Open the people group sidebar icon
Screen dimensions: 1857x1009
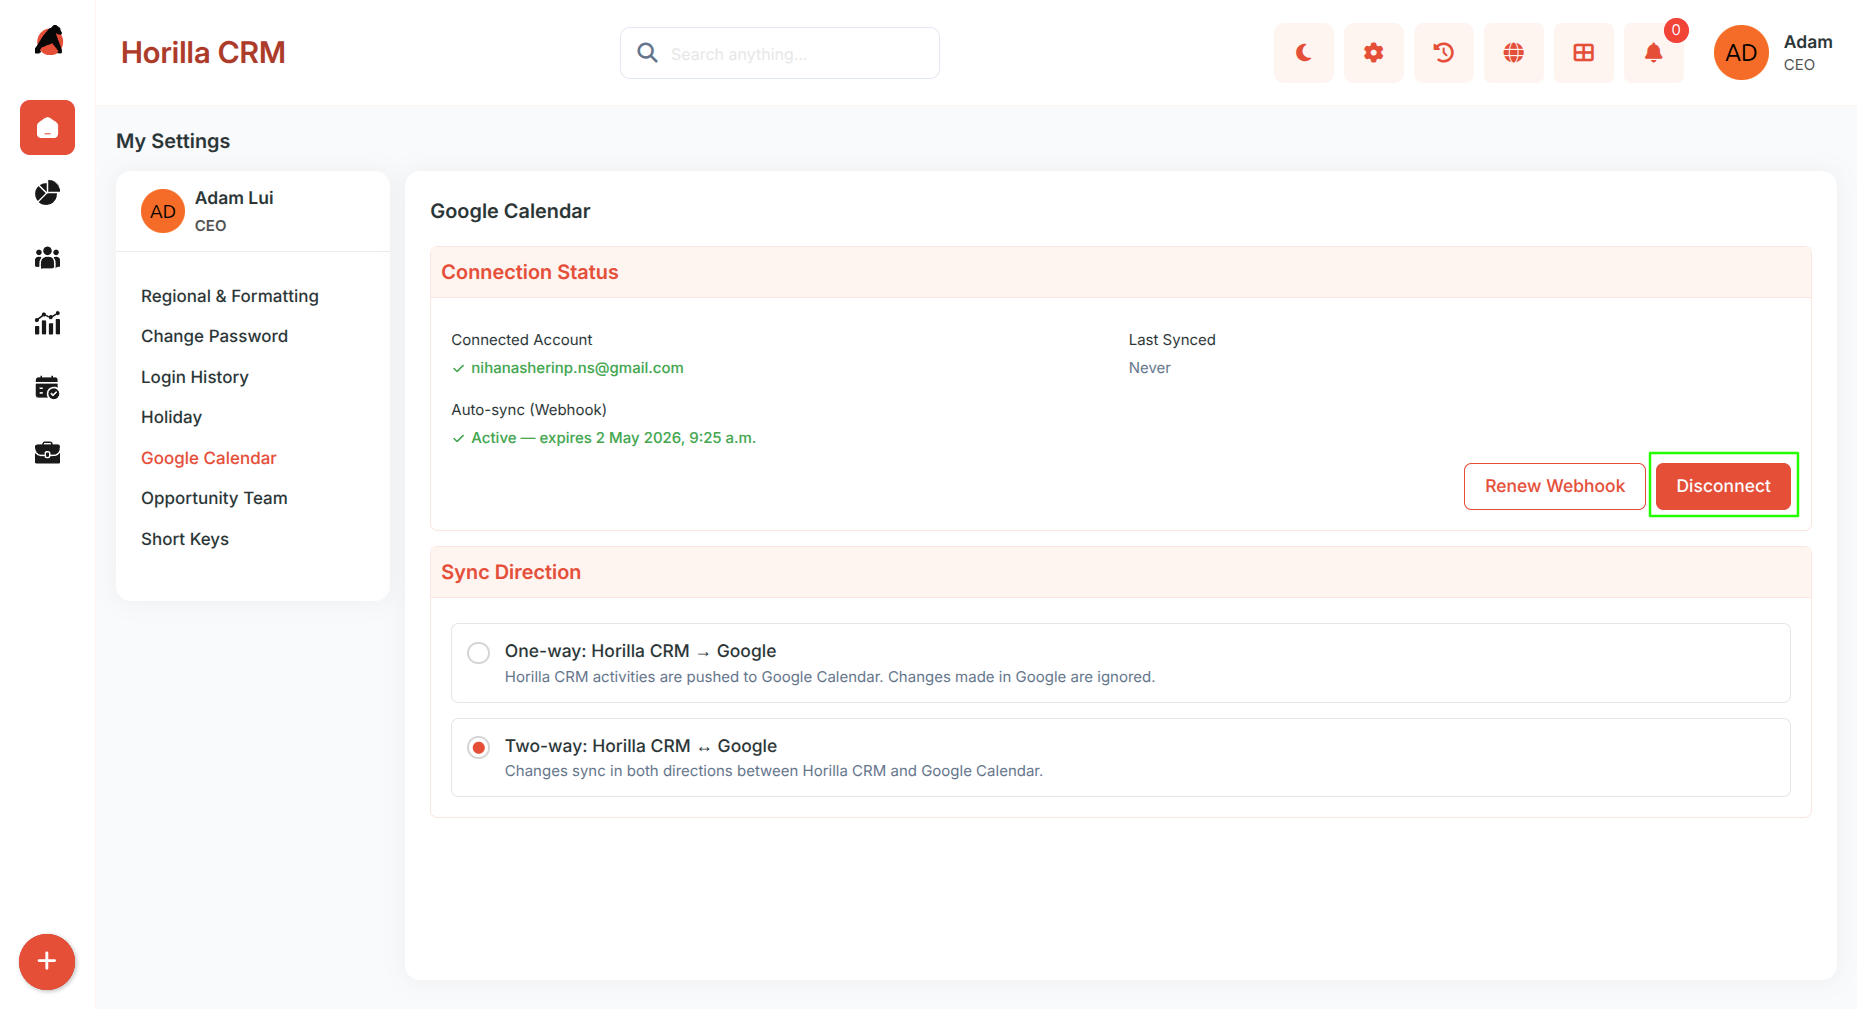[47, 258]
